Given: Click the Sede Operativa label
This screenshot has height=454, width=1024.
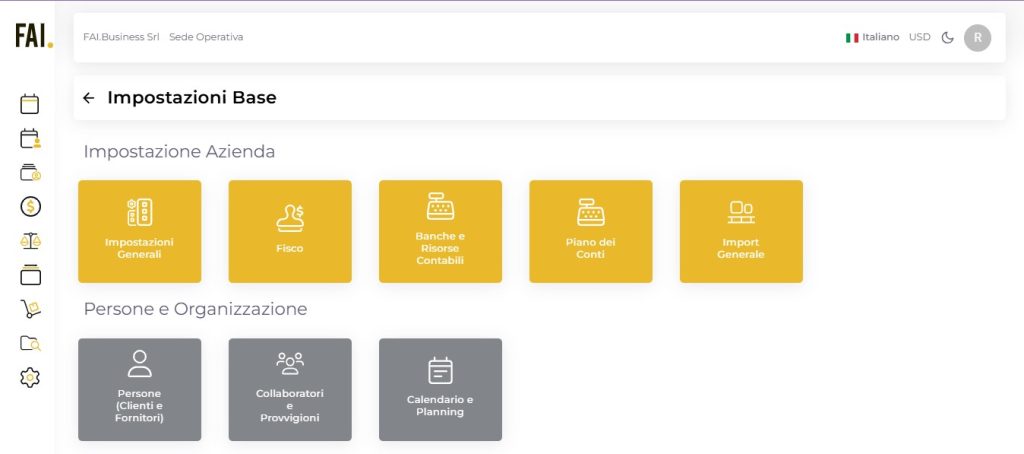Looking at the screenshot, I should (206, 37).
